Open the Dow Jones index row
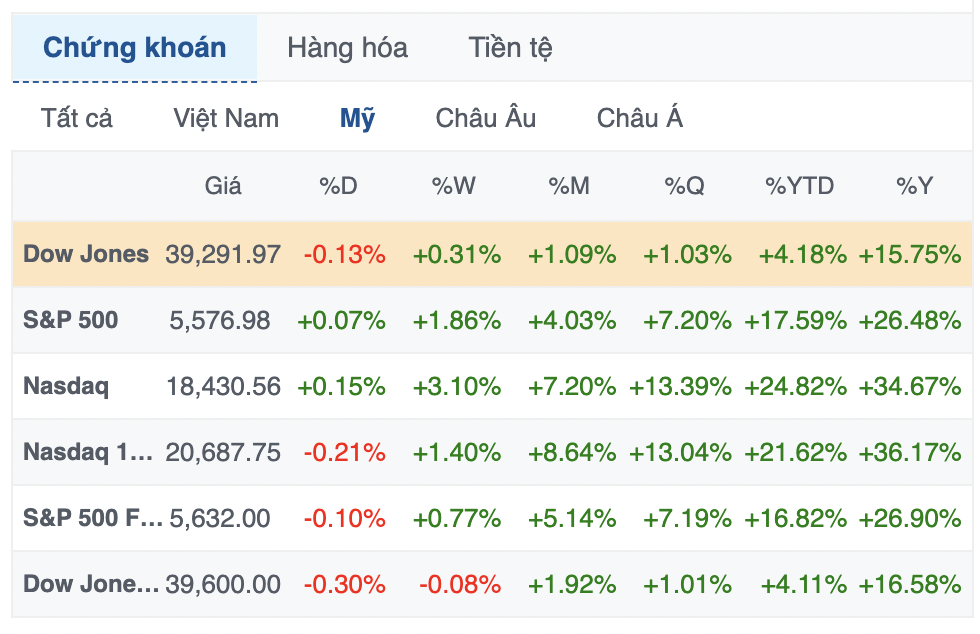The image size is (980, 634). [x=492, y=254]
